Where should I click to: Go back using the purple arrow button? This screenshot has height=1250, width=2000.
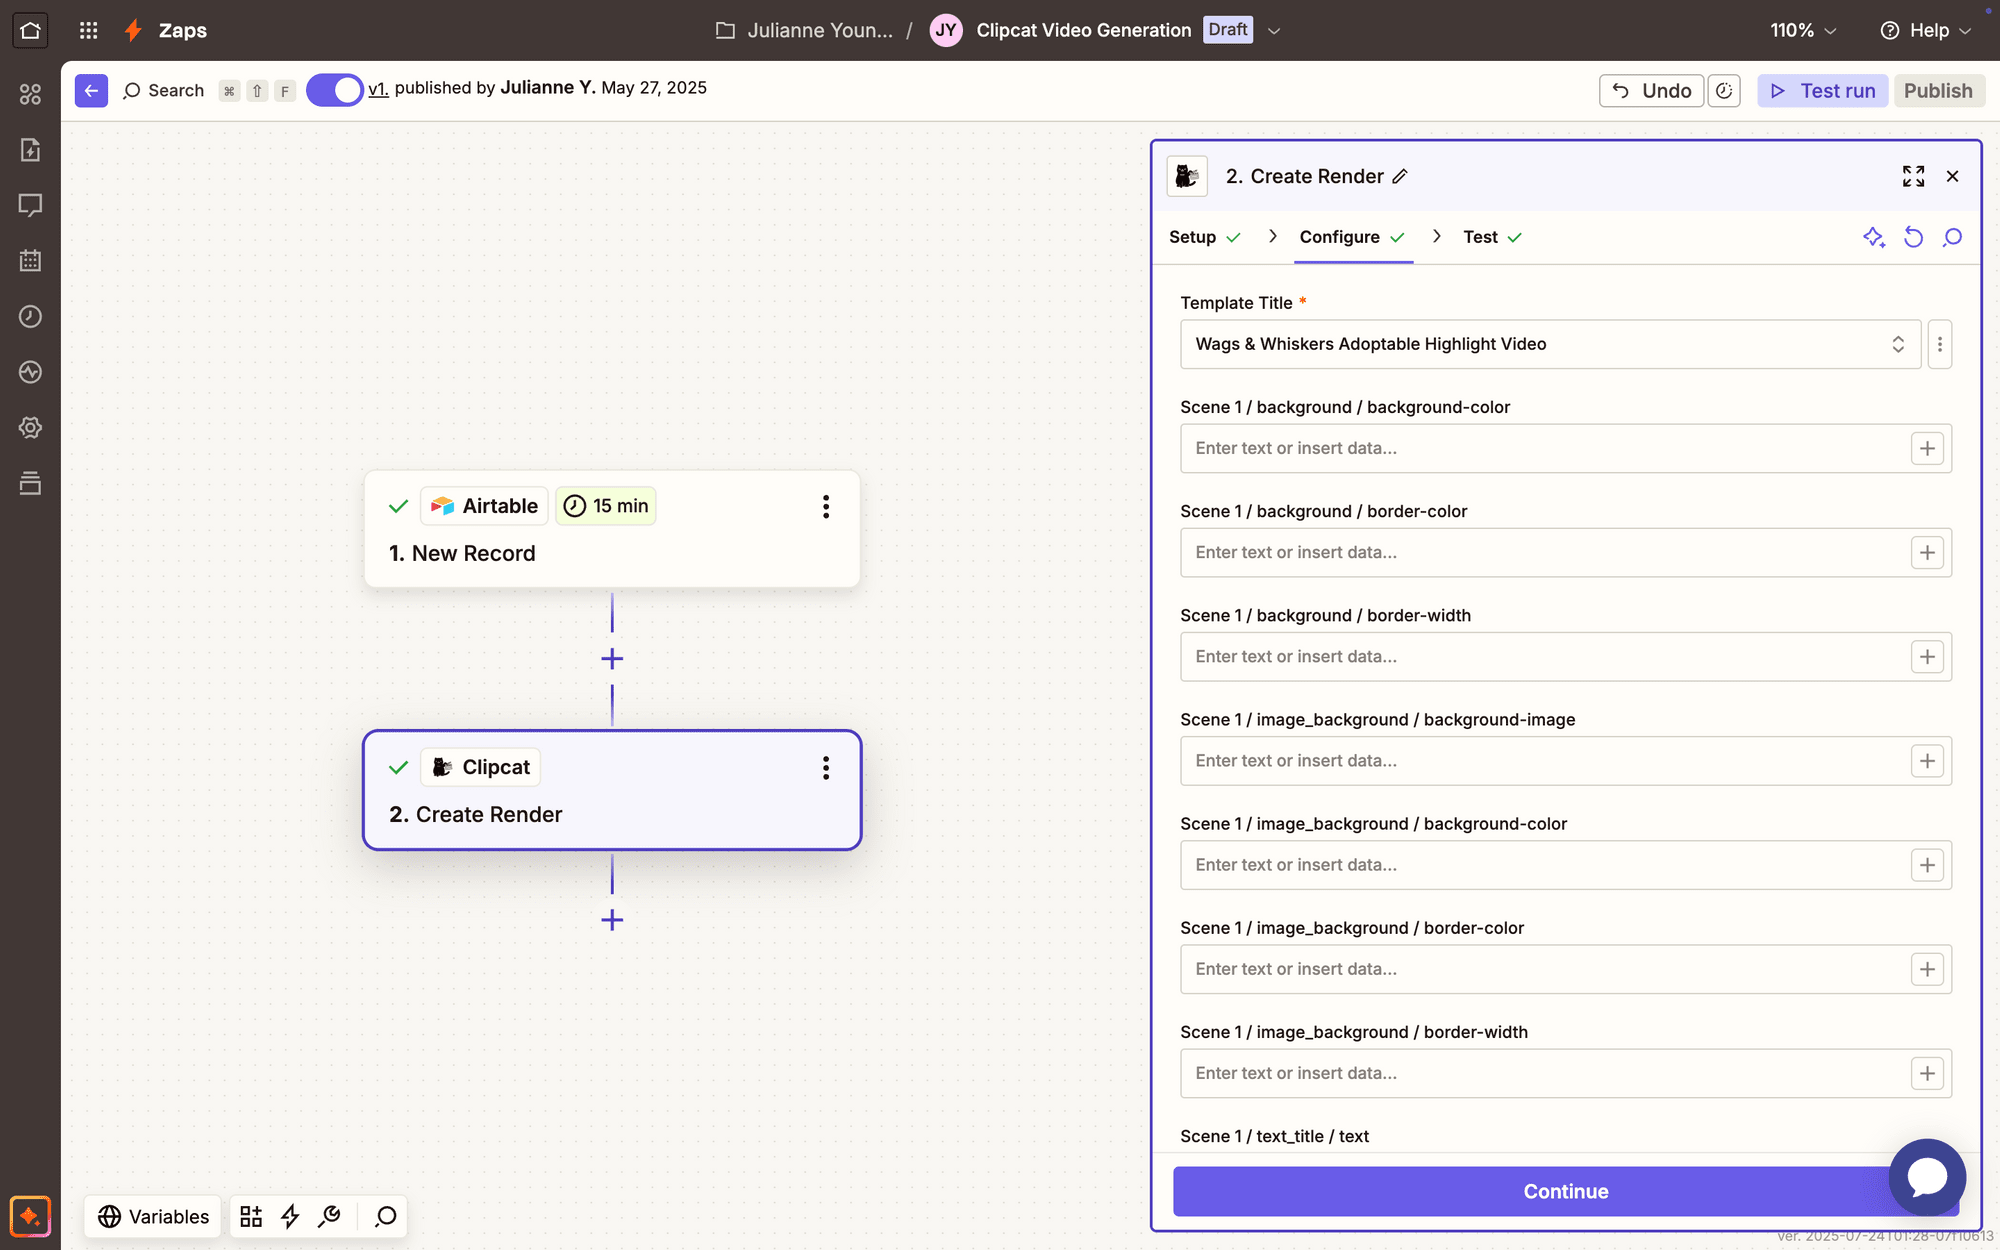(x=91, y=90)
